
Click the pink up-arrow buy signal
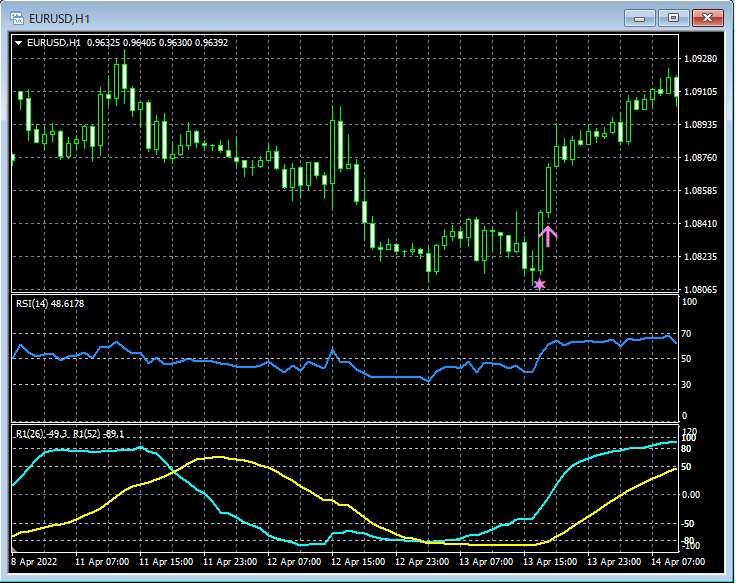[547, 236]
